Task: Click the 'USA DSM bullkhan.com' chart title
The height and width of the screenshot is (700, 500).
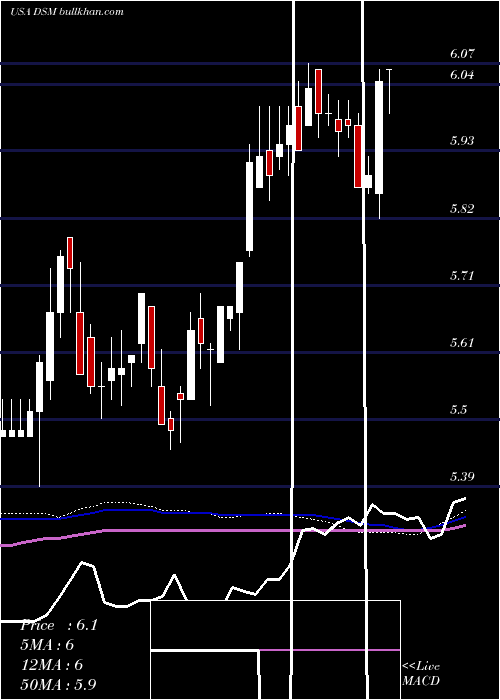Action: 67,12
